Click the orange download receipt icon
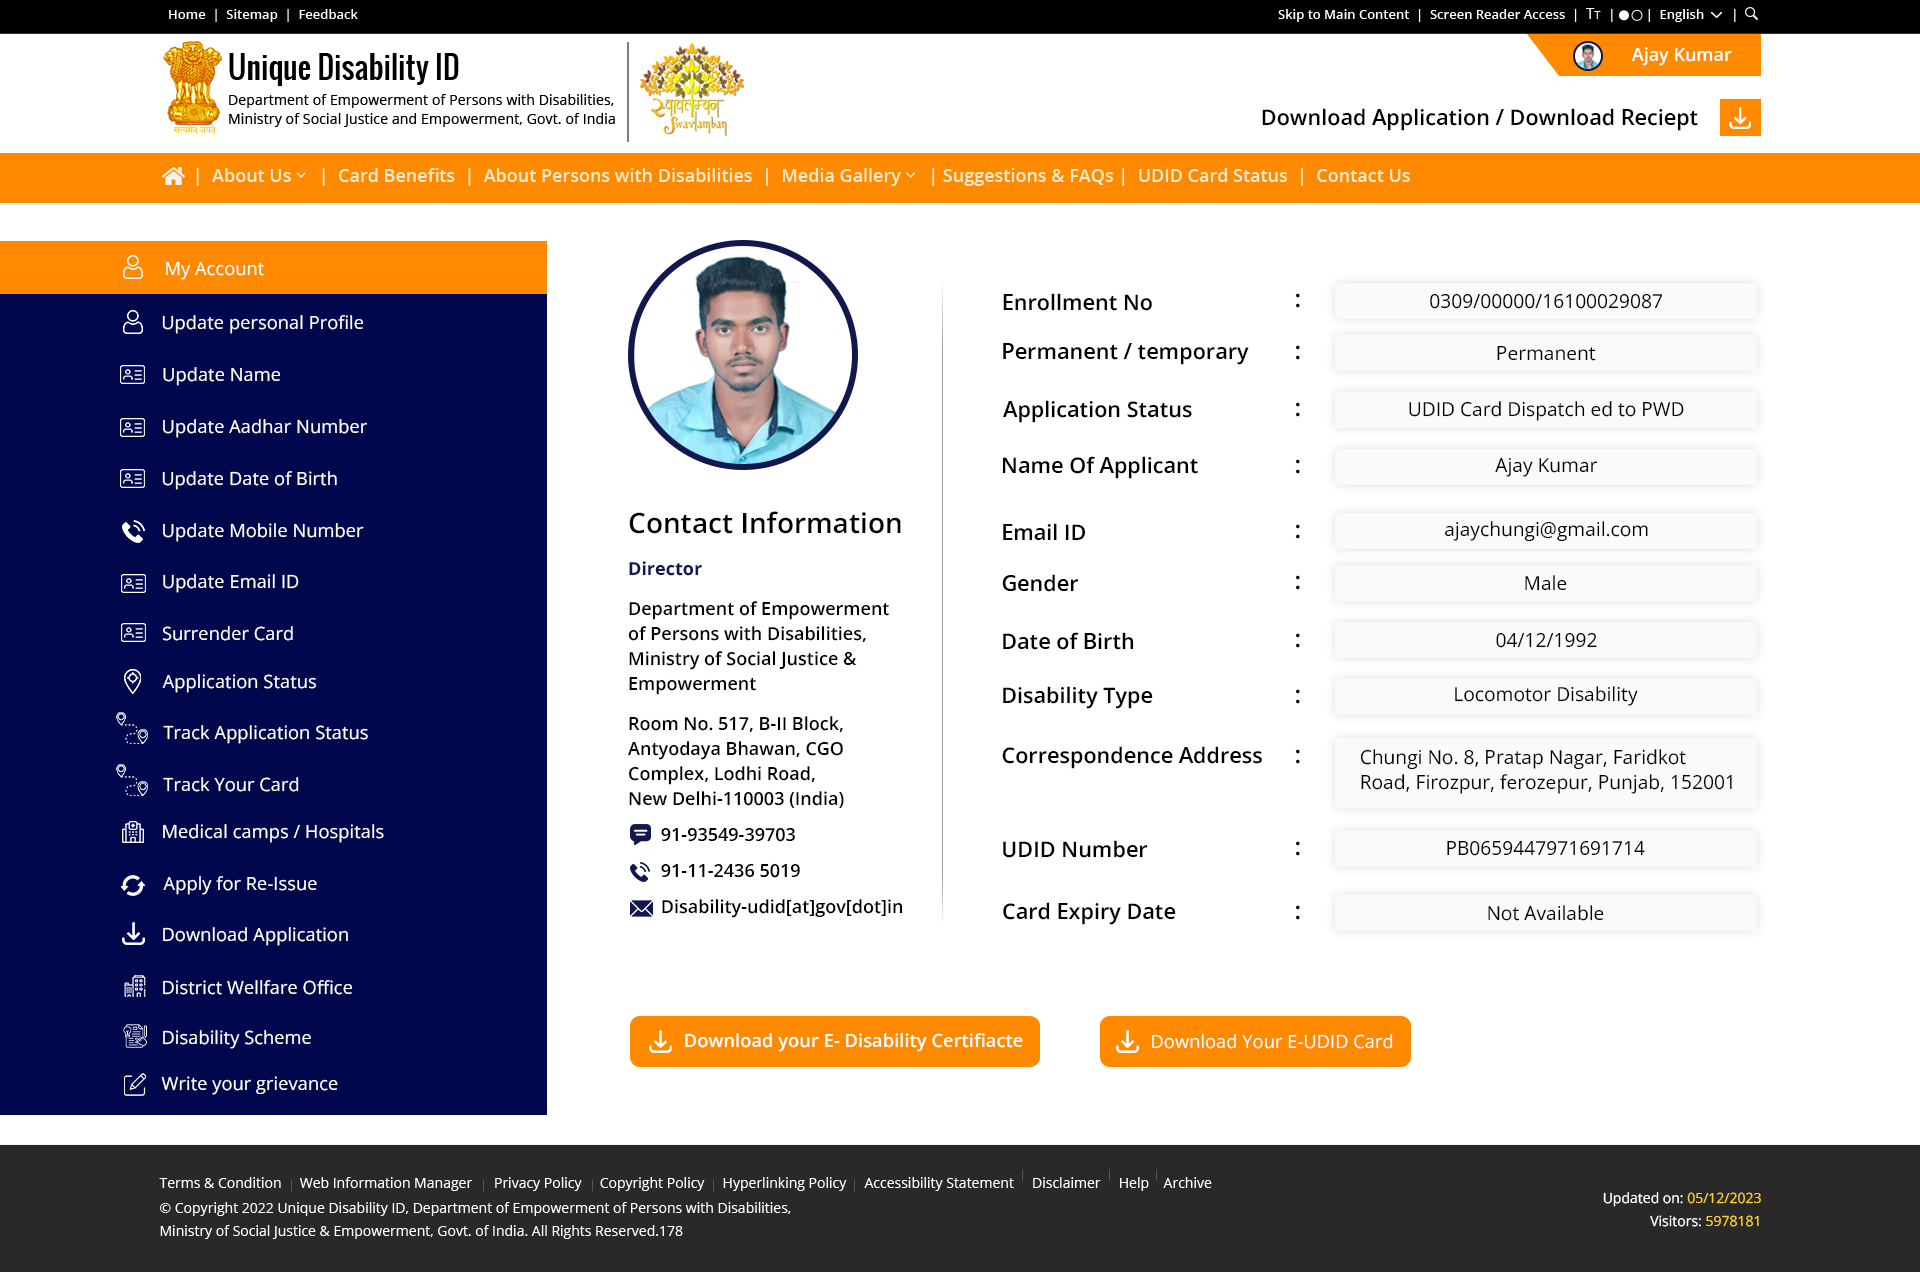This screenshot has height=1272, width=1920. 1740,118
